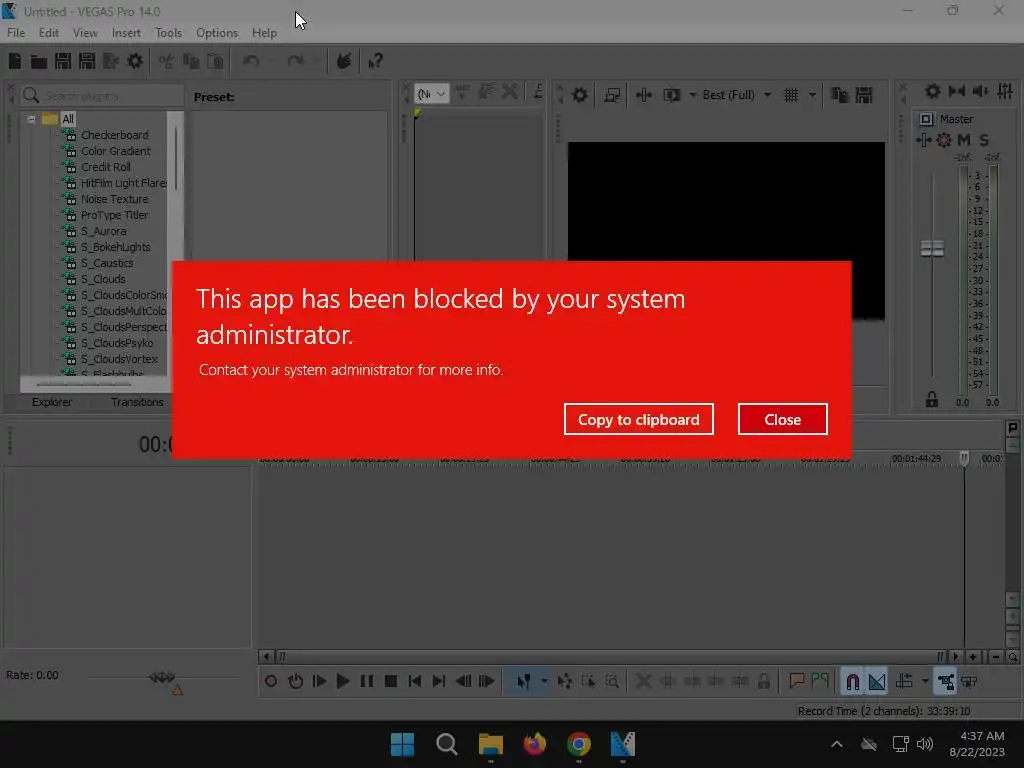Click Pause in the transport bar
The image size is (1024, 768).
(x=367, y=682)
